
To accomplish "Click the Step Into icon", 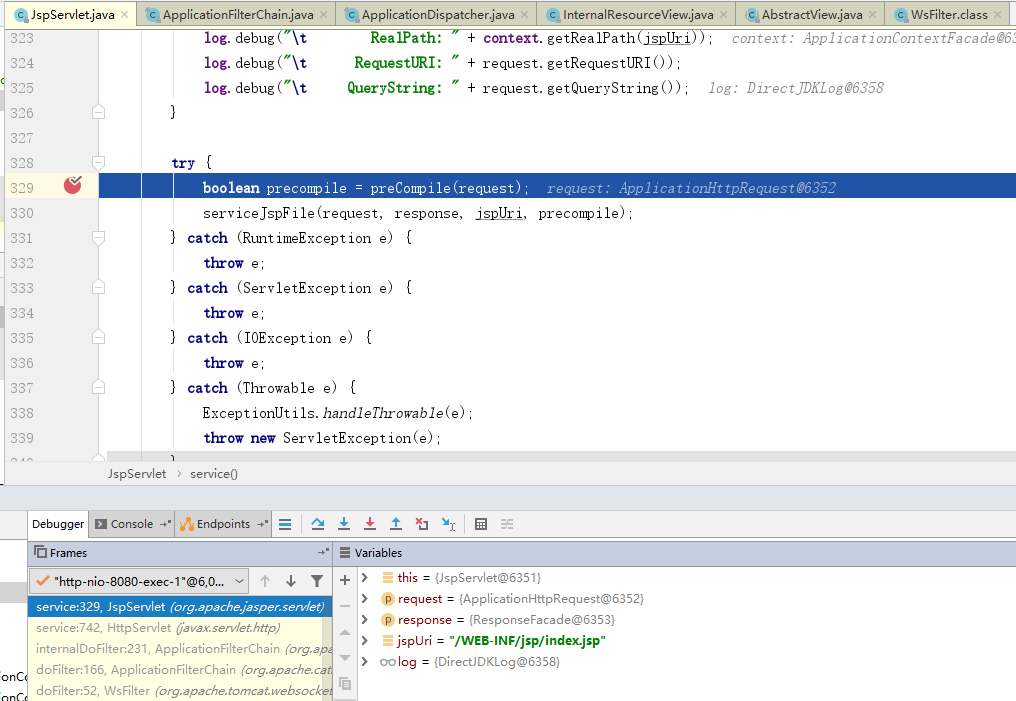I will tap(344, 524).
